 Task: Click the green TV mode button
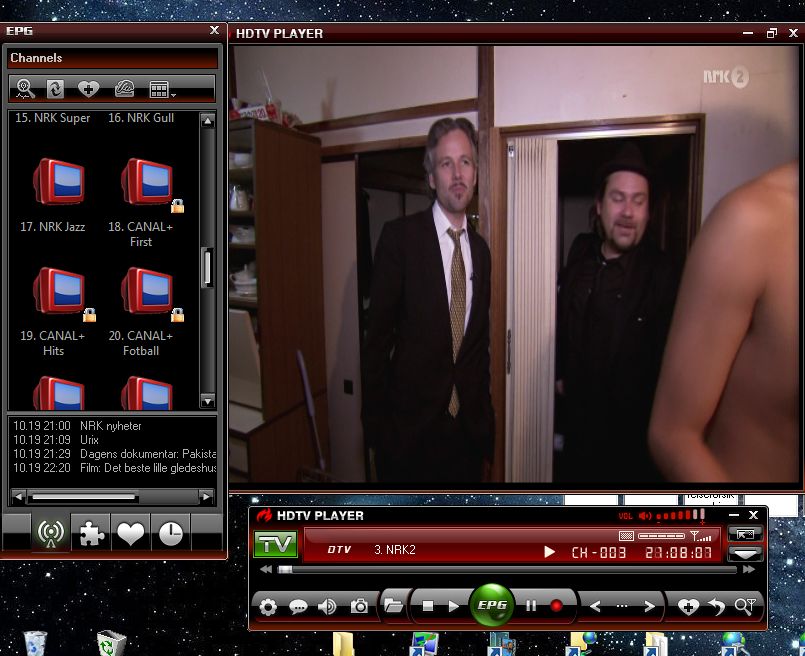(276, 544)
